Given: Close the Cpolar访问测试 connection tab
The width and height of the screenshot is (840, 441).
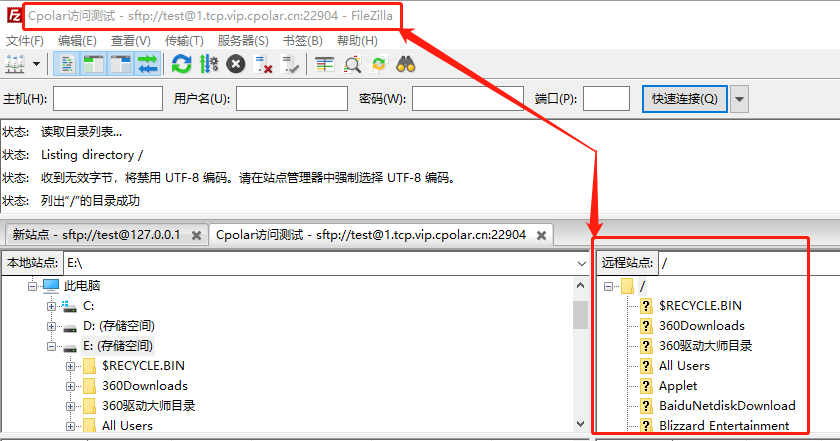Looking at the screenshot, I should coord(542,235).
